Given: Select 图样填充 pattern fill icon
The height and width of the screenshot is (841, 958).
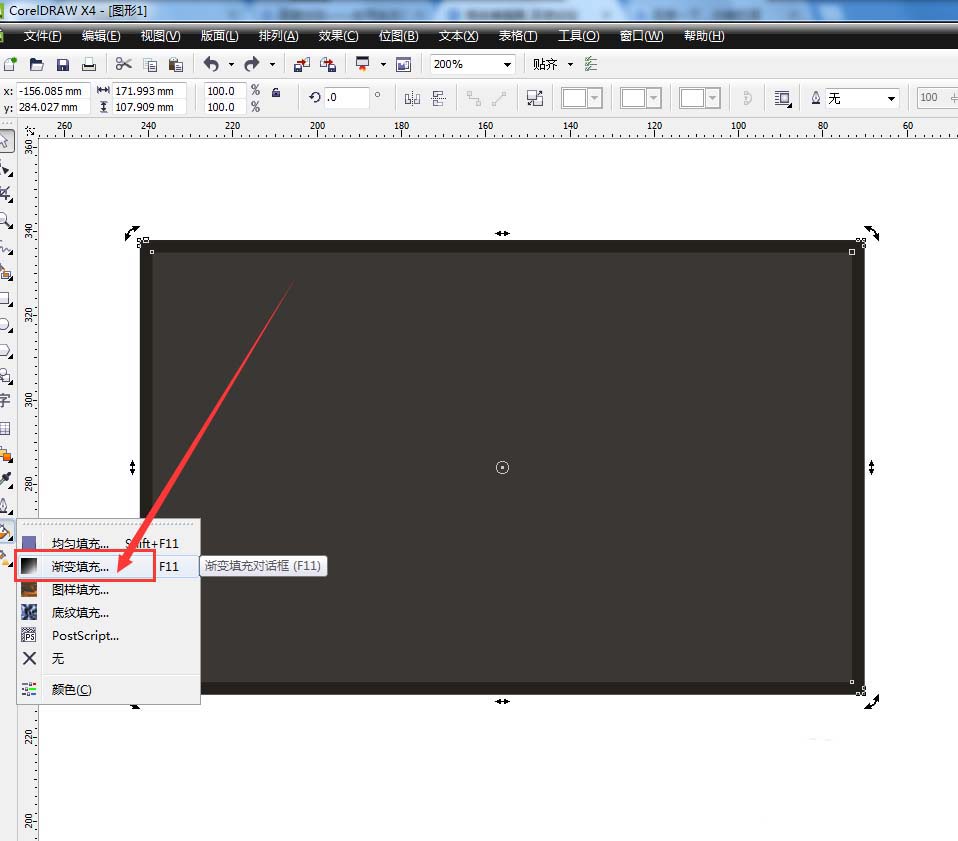Looking at the screenshot, I should coord(30,590).
